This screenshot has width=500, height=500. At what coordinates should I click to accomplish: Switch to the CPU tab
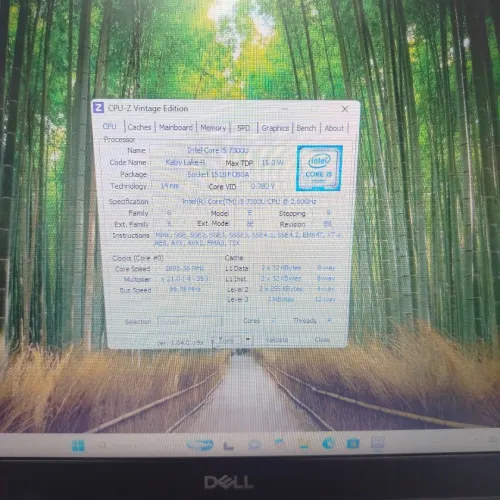110,126
